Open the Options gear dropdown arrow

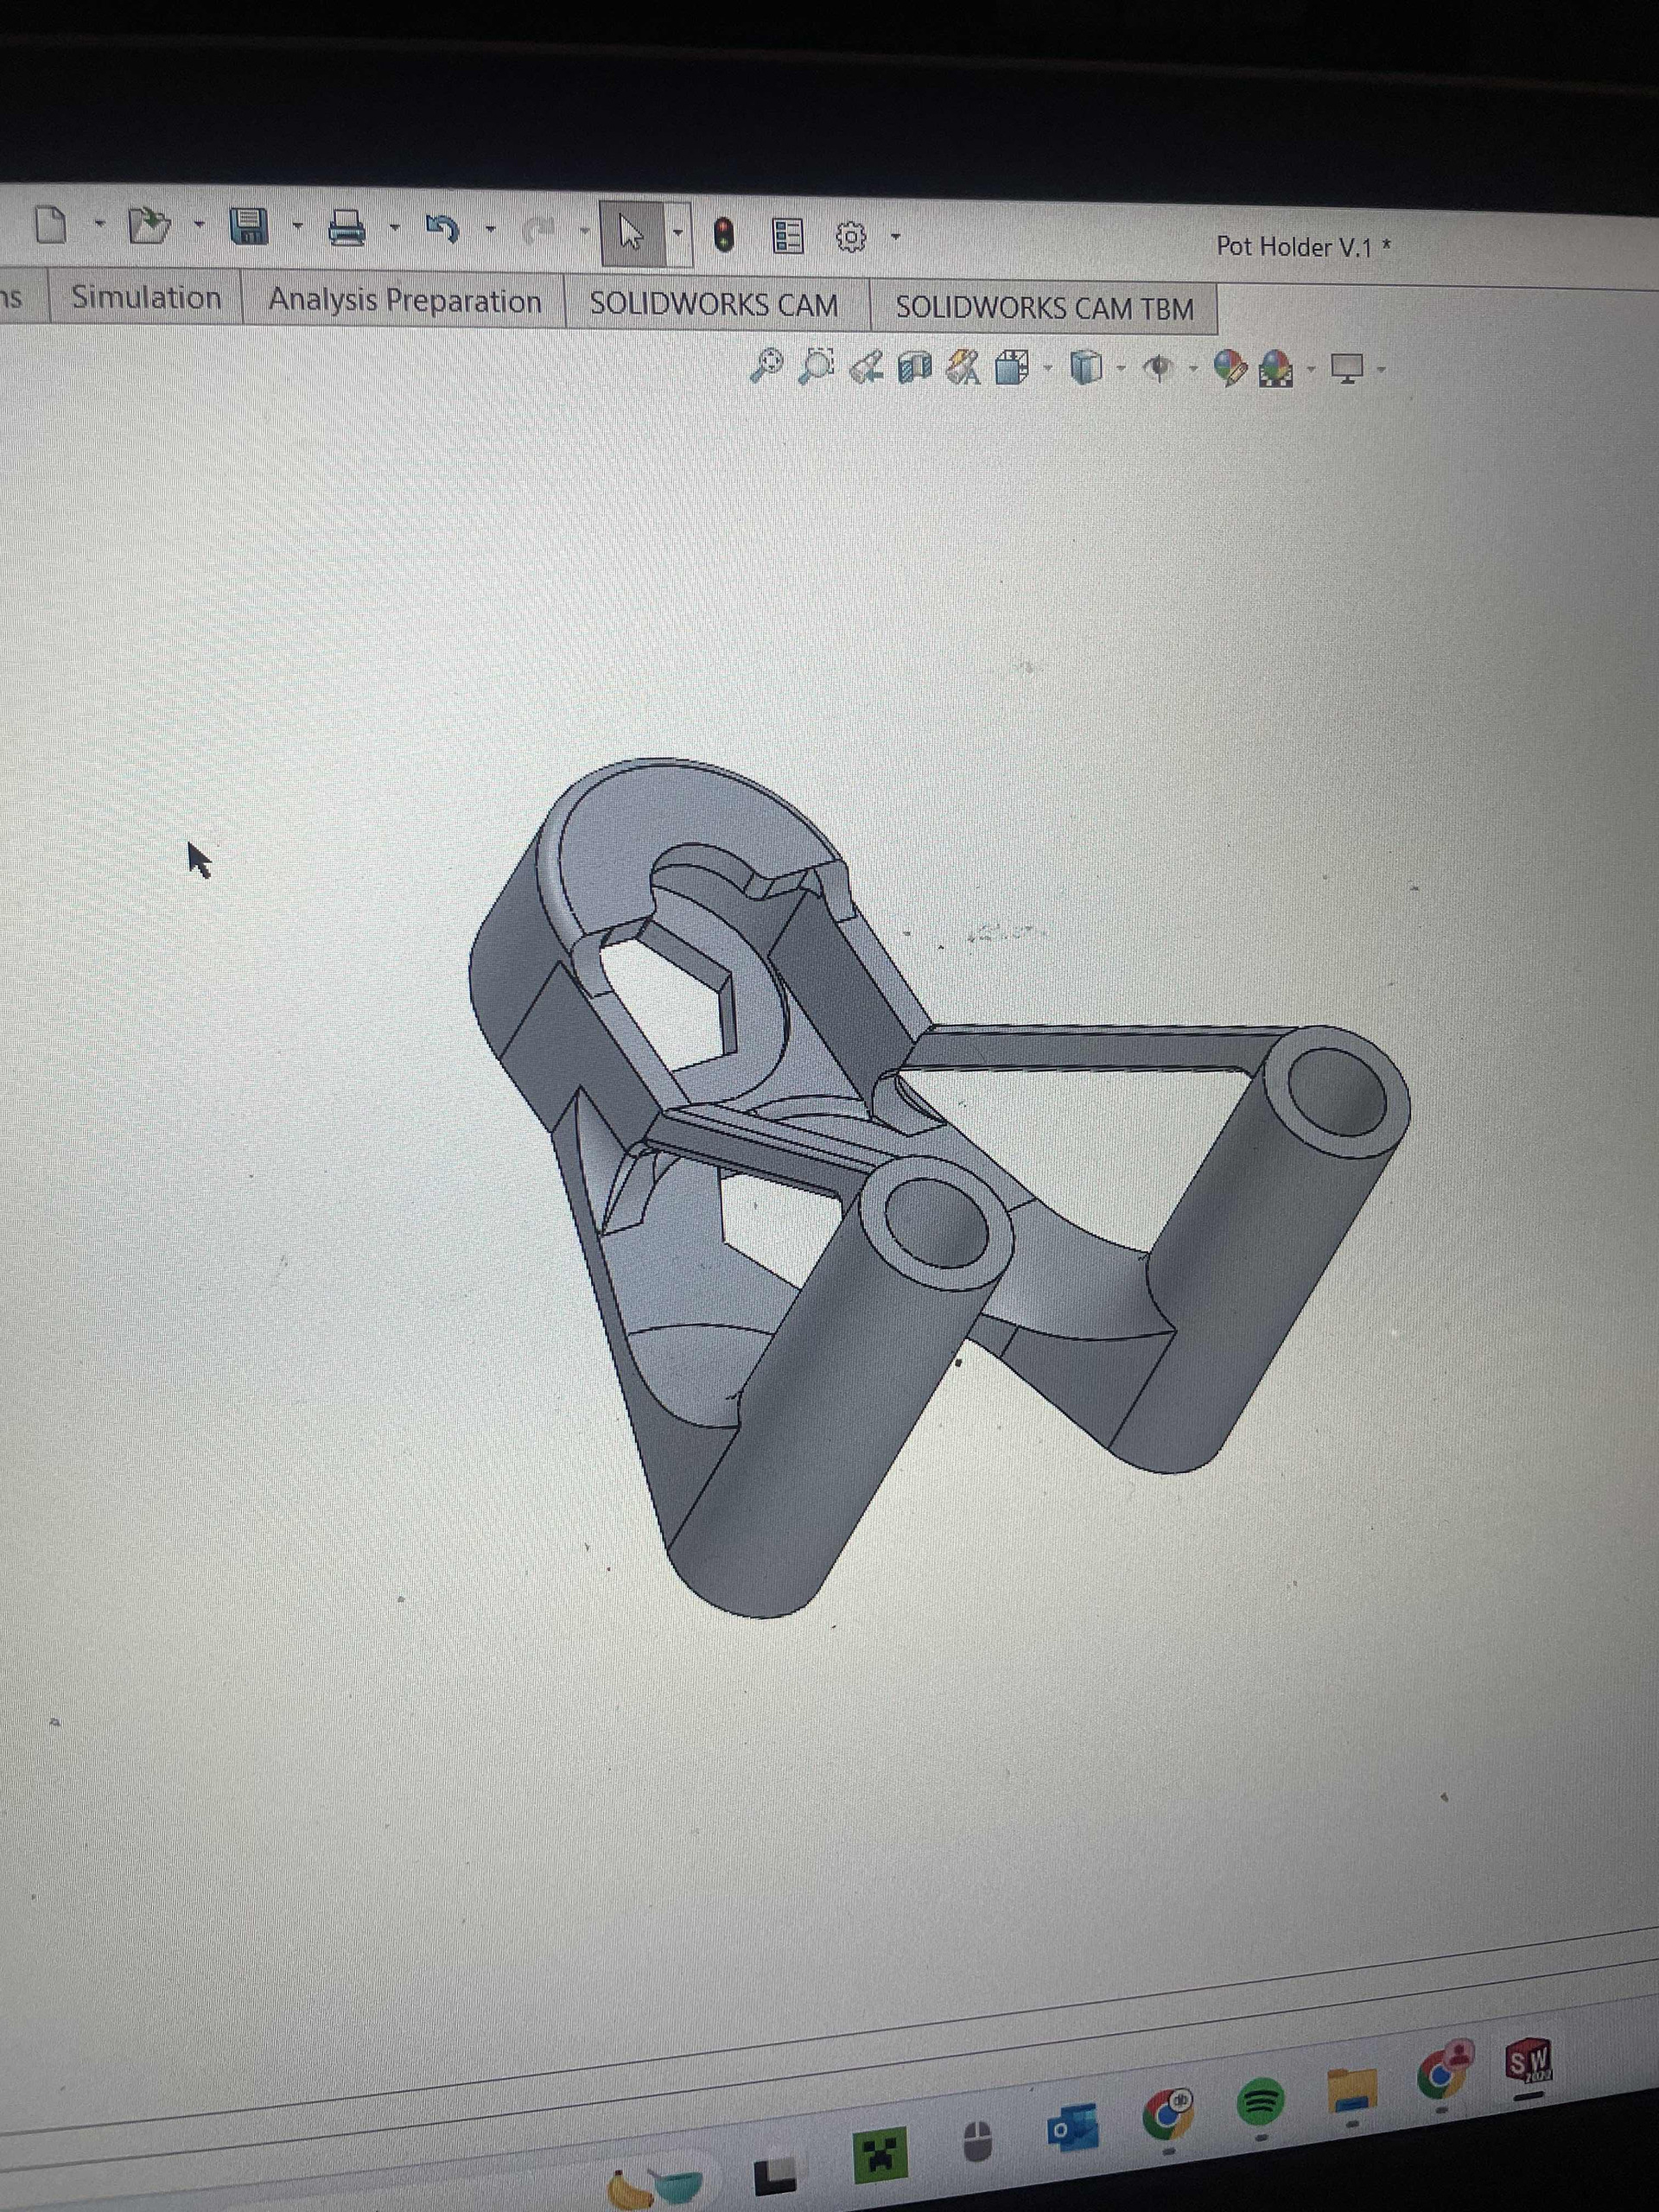pyautogui.click(x=895, y=237)
